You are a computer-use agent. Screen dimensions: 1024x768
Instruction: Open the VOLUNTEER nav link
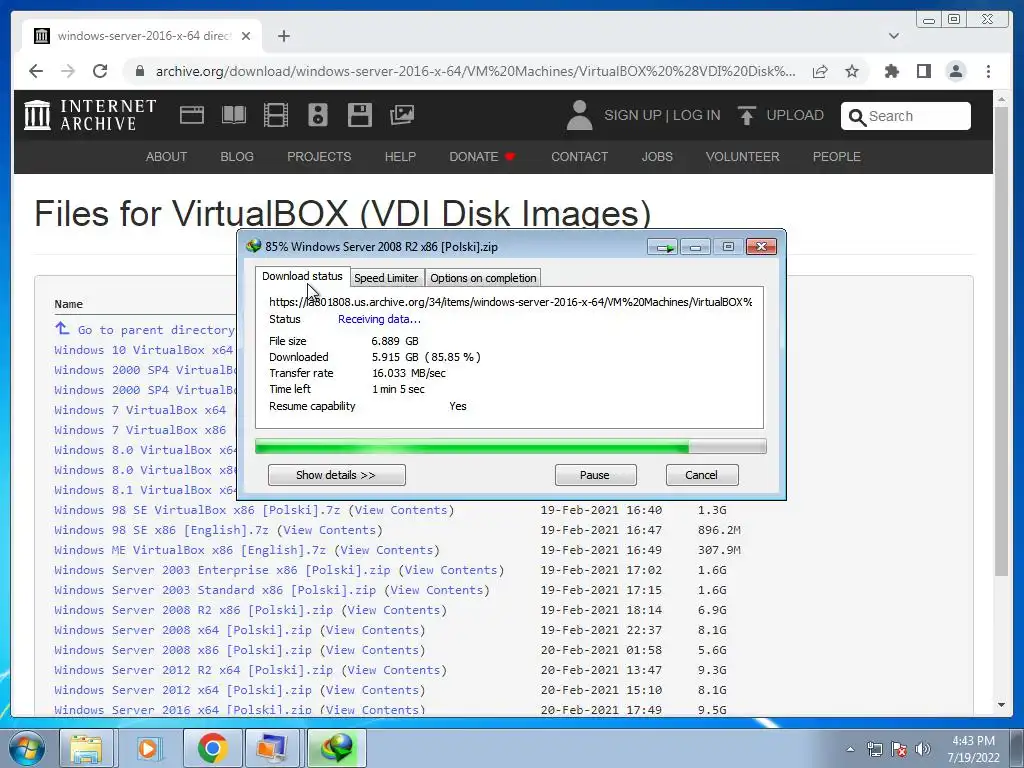pyautogui.click(x=743, y=157)
